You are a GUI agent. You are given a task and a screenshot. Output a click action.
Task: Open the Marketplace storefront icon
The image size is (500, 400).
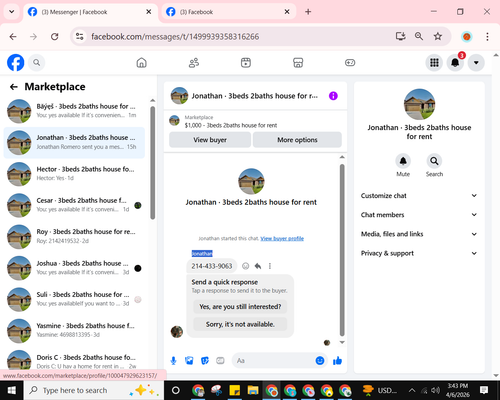tap(298, 63)
